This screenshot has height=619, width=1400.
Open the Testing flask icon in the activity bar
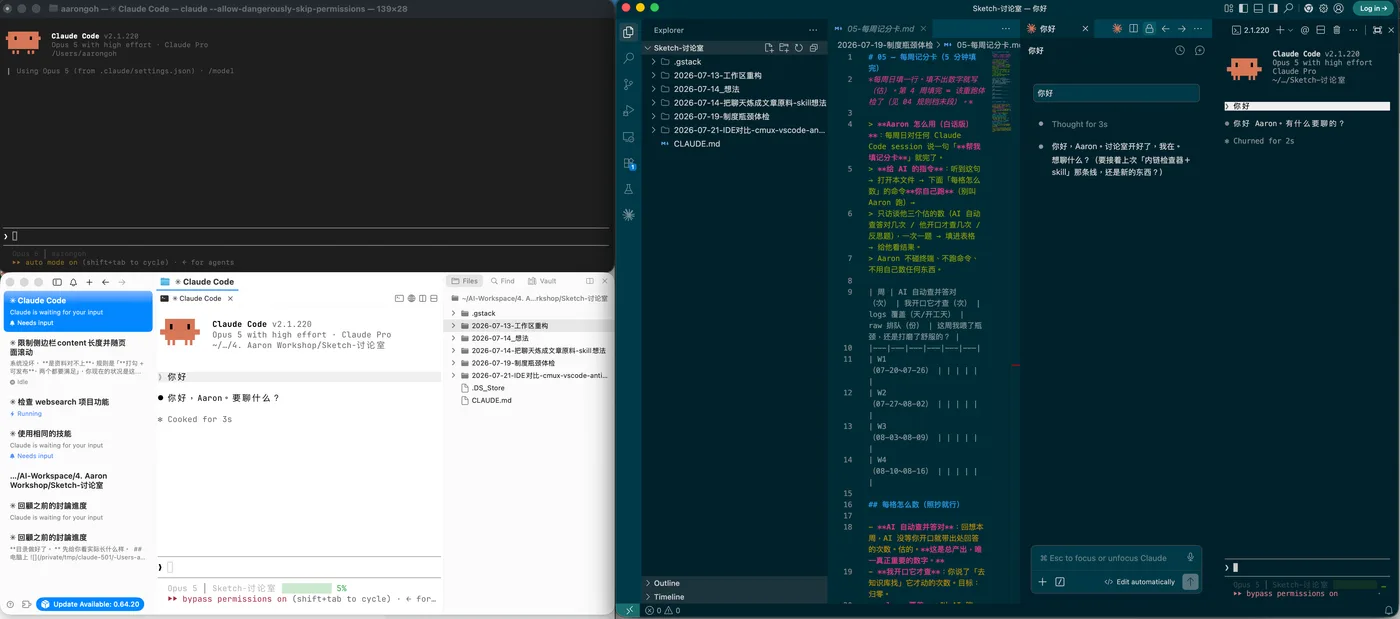tap(628, 188)
